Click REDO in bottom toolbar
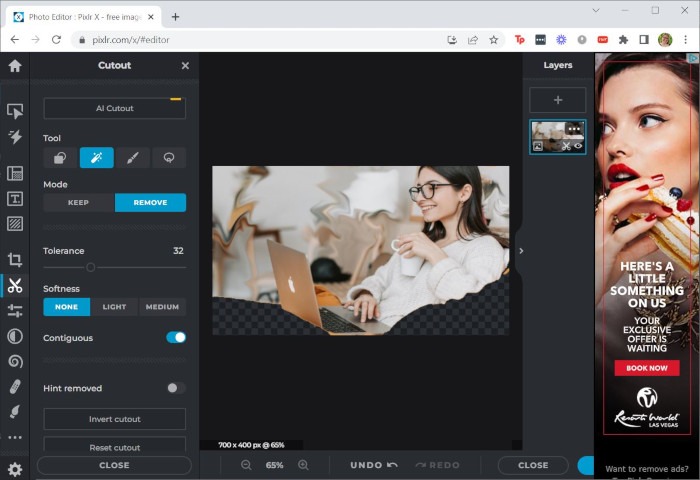Viewport: 700px width, 480px height. (437, 465)
